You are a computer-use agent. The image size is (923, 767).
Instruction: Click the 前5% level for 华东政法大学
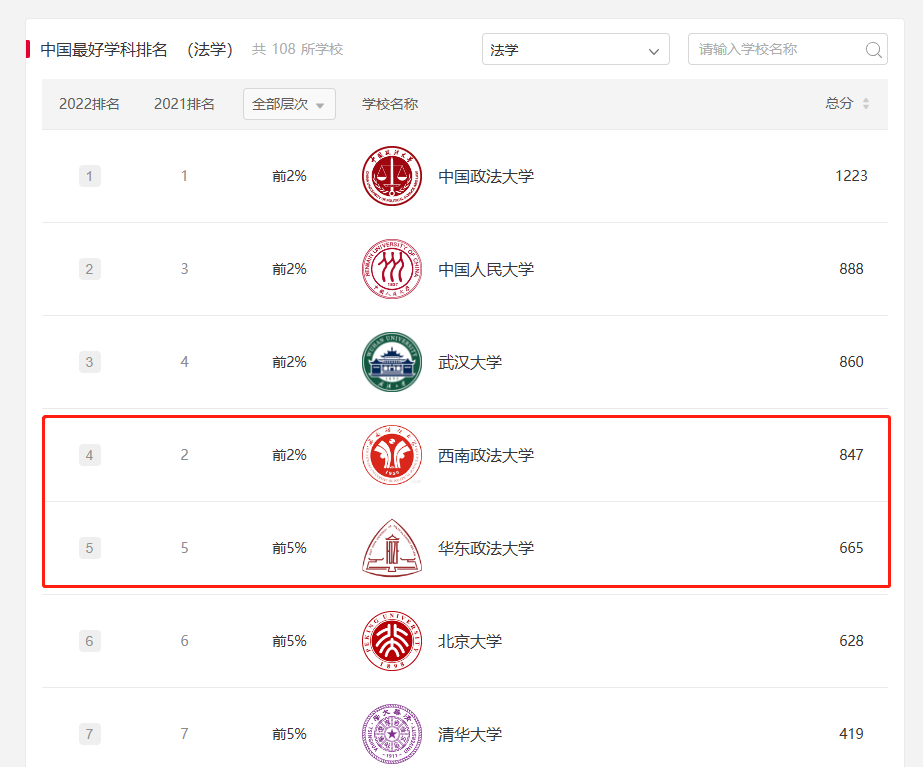[x=289, y=548]
